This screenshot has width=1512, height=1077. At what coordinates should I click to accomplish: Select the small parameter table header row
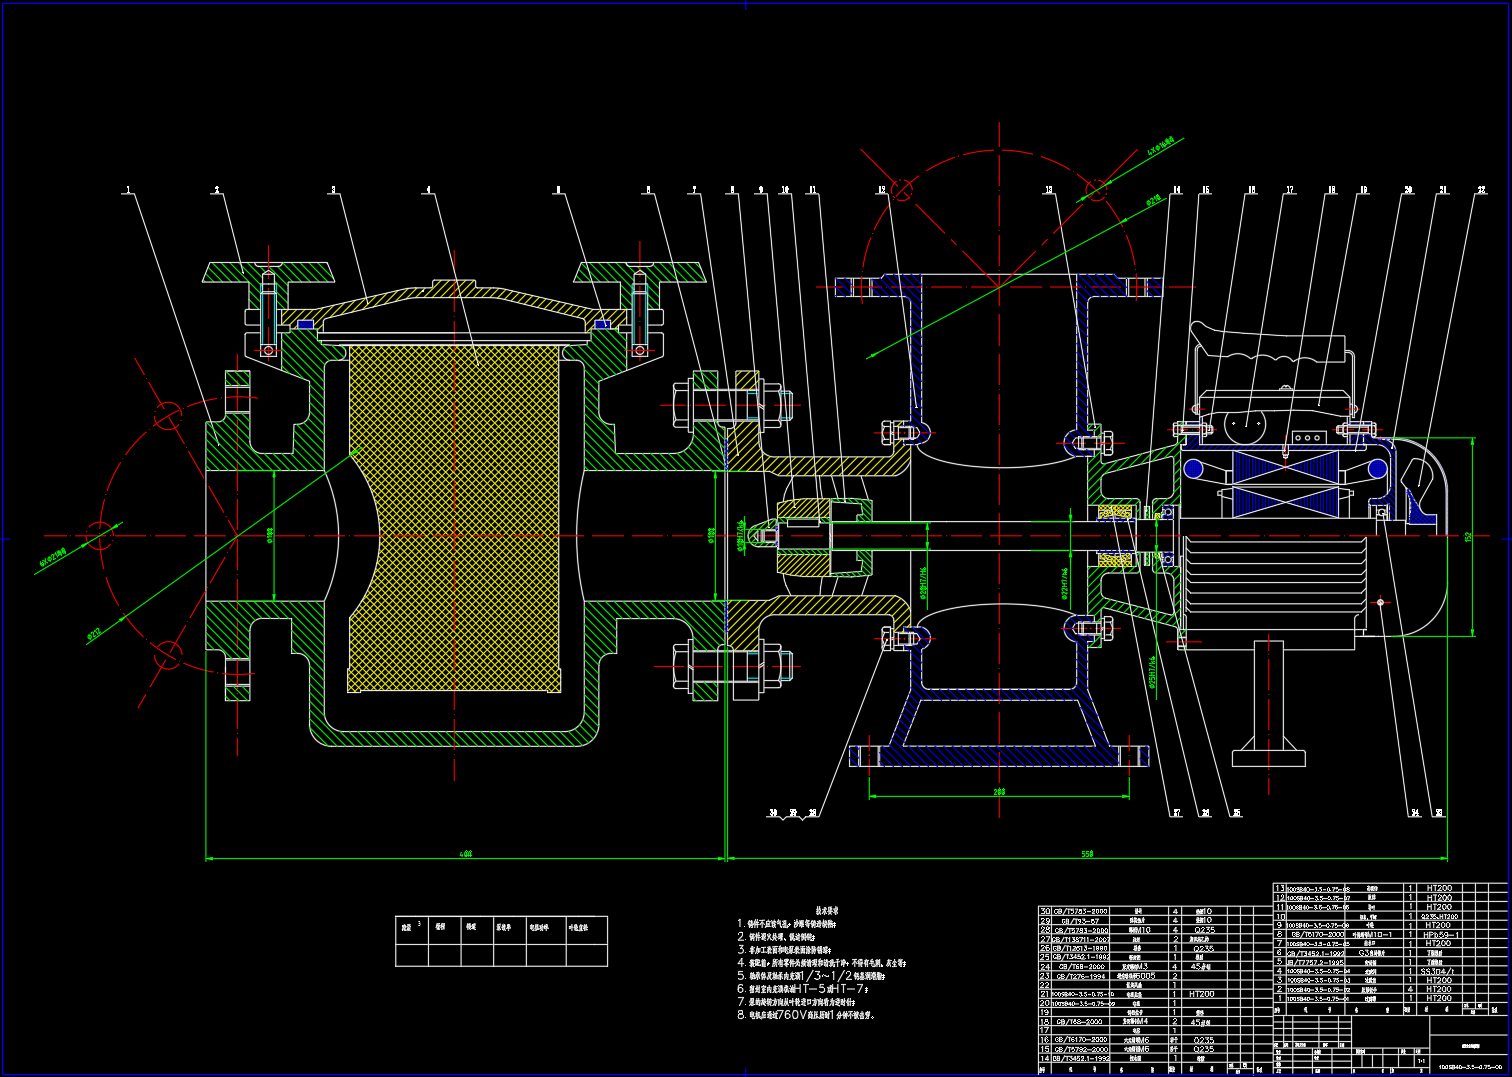pyautogui.click(x=501, y=927)
